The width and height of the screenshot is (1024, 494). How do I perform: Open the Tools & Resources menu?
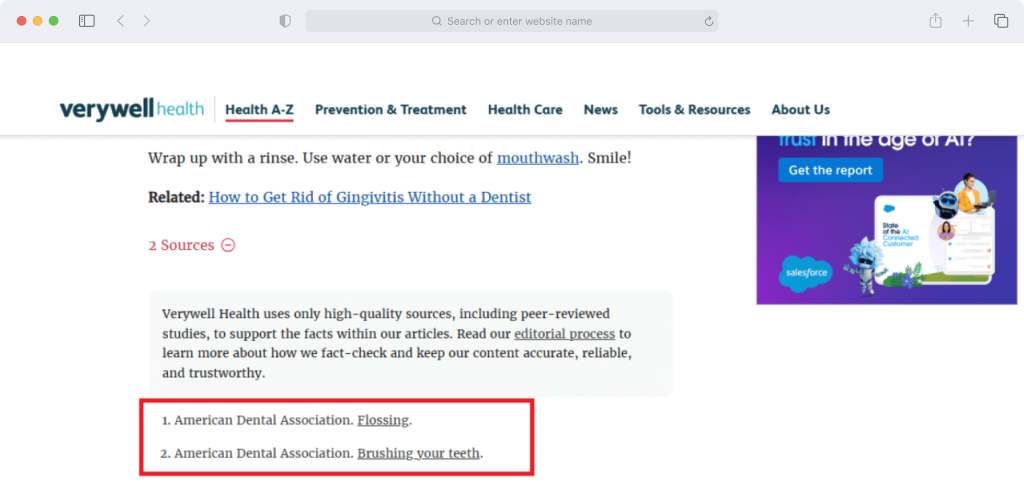[x=694, y=110]
